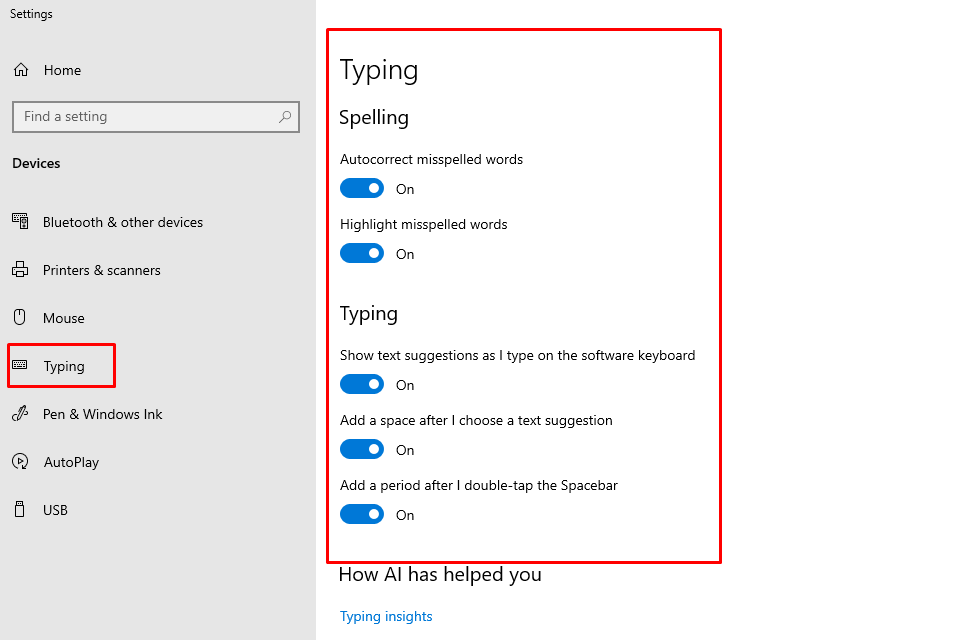The image size is (954, 640).
Task: Click the Spelling section heading
Action: [x=374, y=118]
